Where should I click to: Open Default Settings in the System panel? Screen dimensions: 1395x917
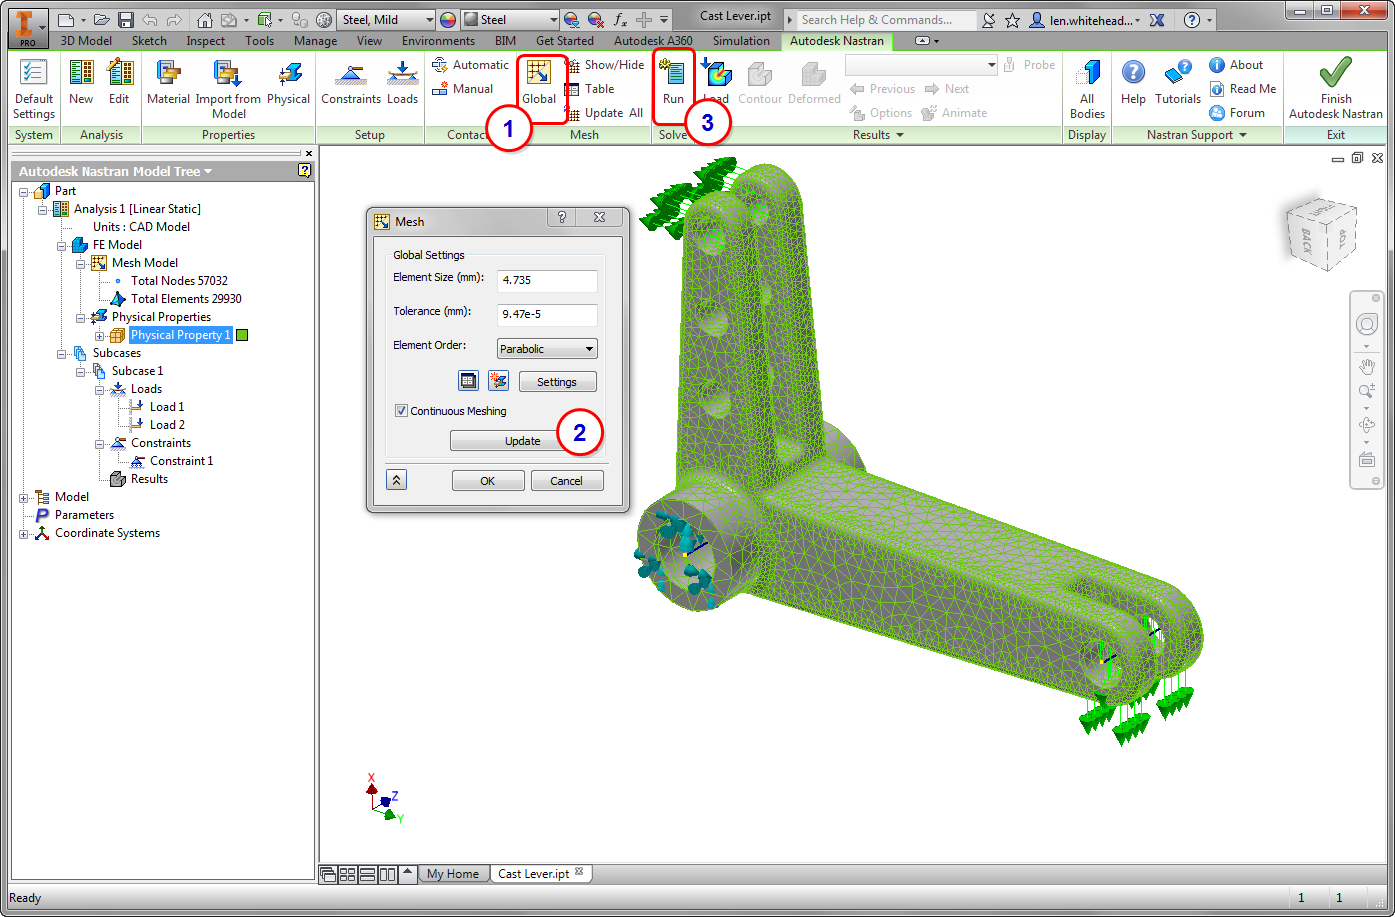tap(34, 89)
